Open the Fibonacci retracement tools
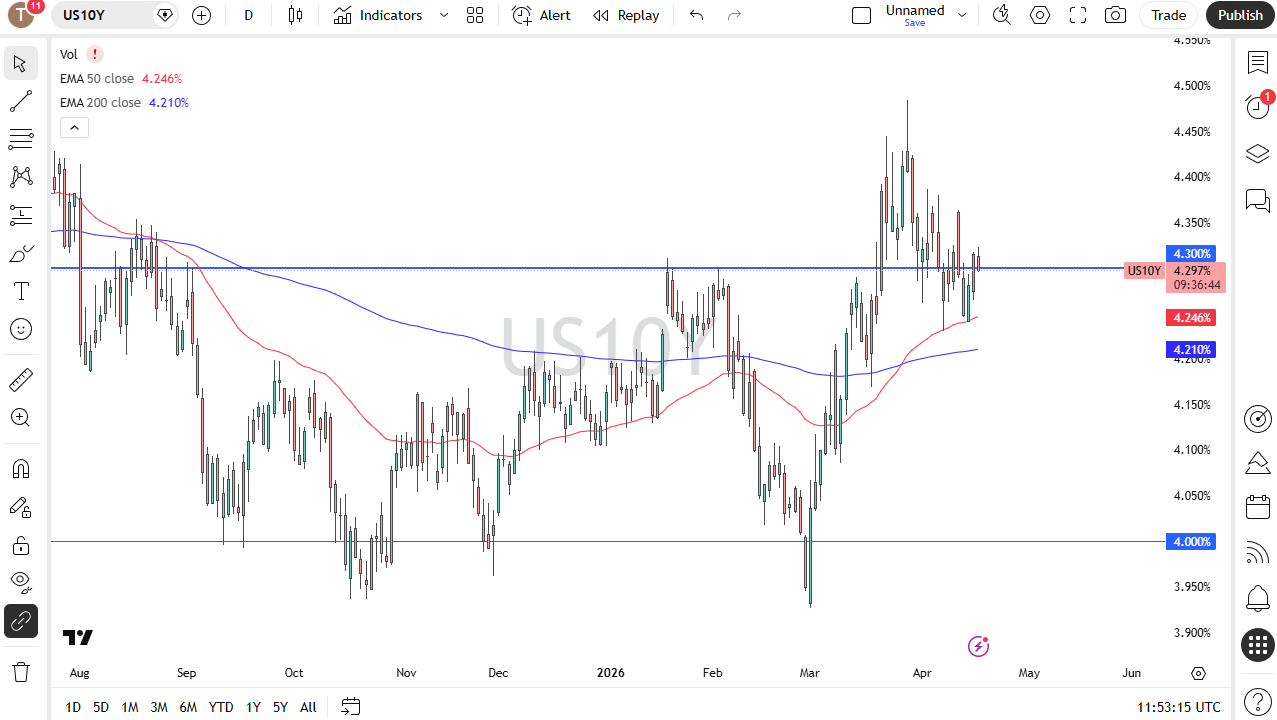 [20, 139]
